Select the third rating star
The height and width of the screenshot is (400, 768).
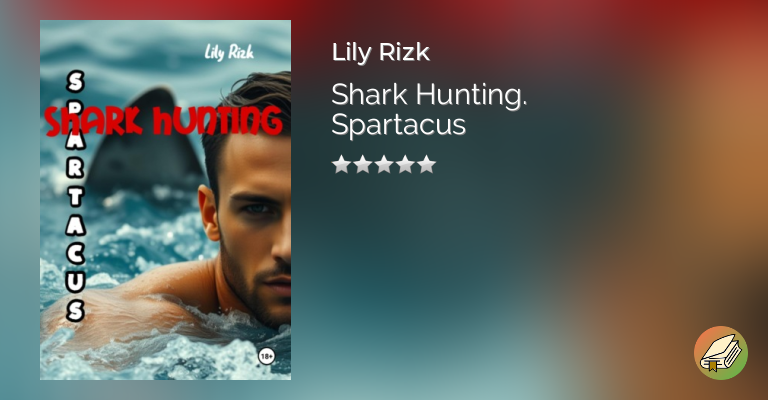[384, 165]
